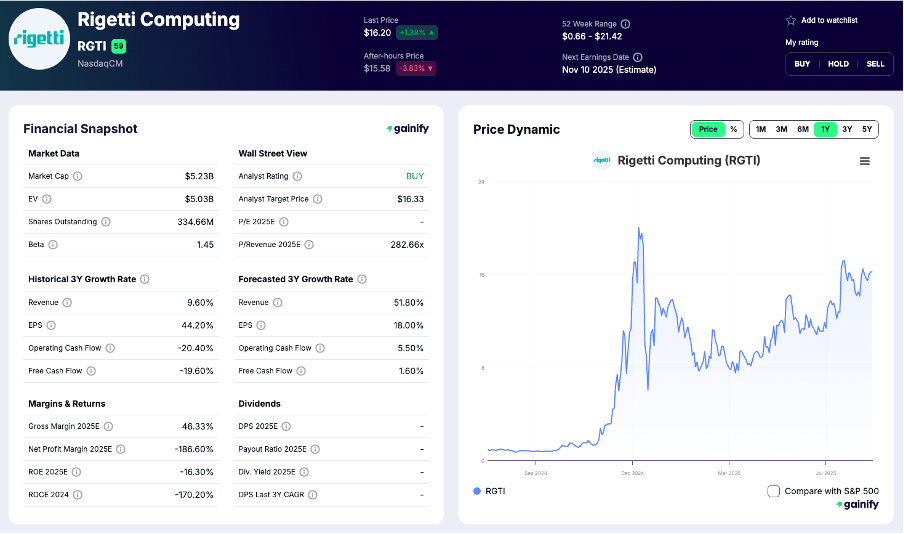The height and width of the screenshot is (534, 904).
Task: Open the P/Revenue 2025E info icon
Action: point(309,245)
